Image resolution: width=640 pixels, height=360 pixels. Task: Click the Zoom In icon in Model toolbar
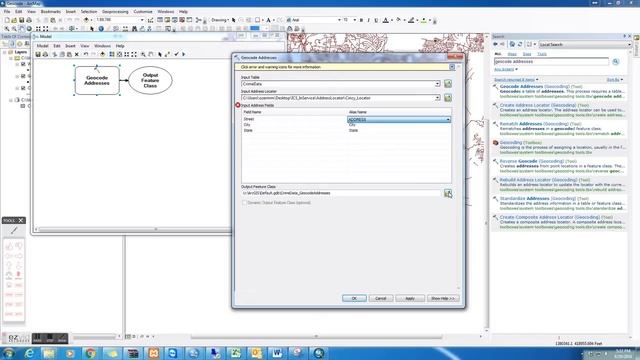pos(143,54)
